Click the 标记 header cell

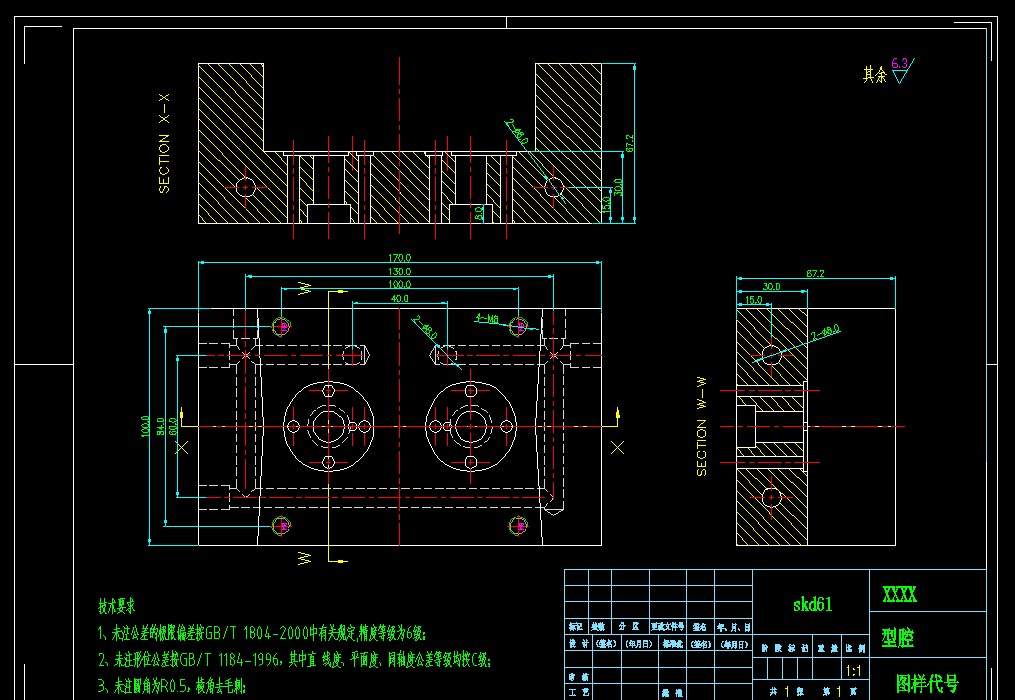[x=576, y=627]
